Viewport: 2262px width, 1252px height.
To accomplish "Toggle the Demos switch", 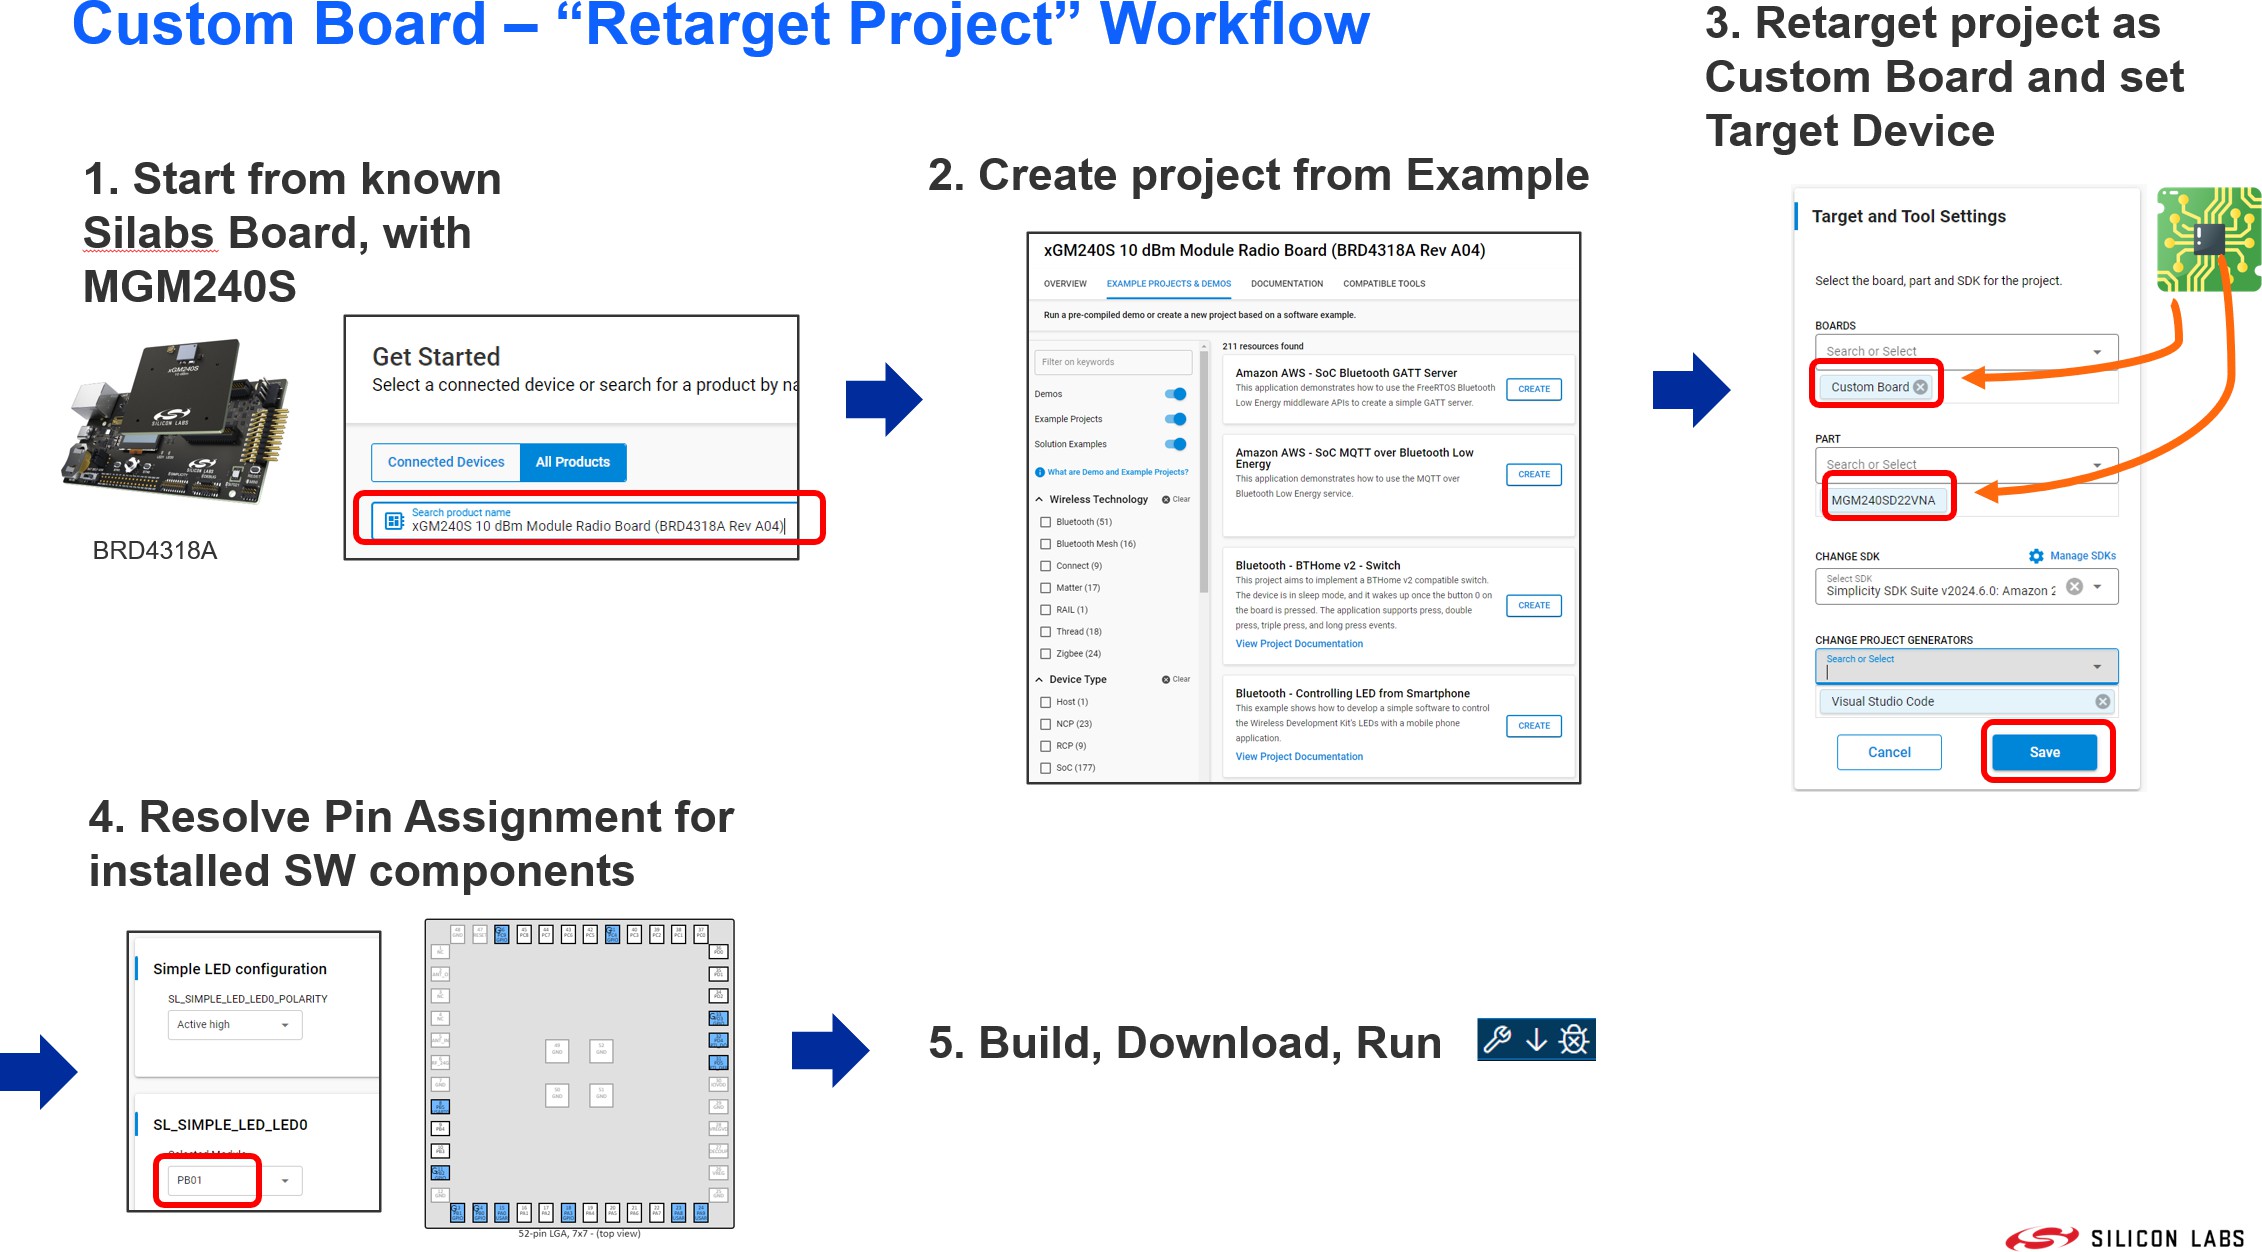I will (x=1176, y=394).
